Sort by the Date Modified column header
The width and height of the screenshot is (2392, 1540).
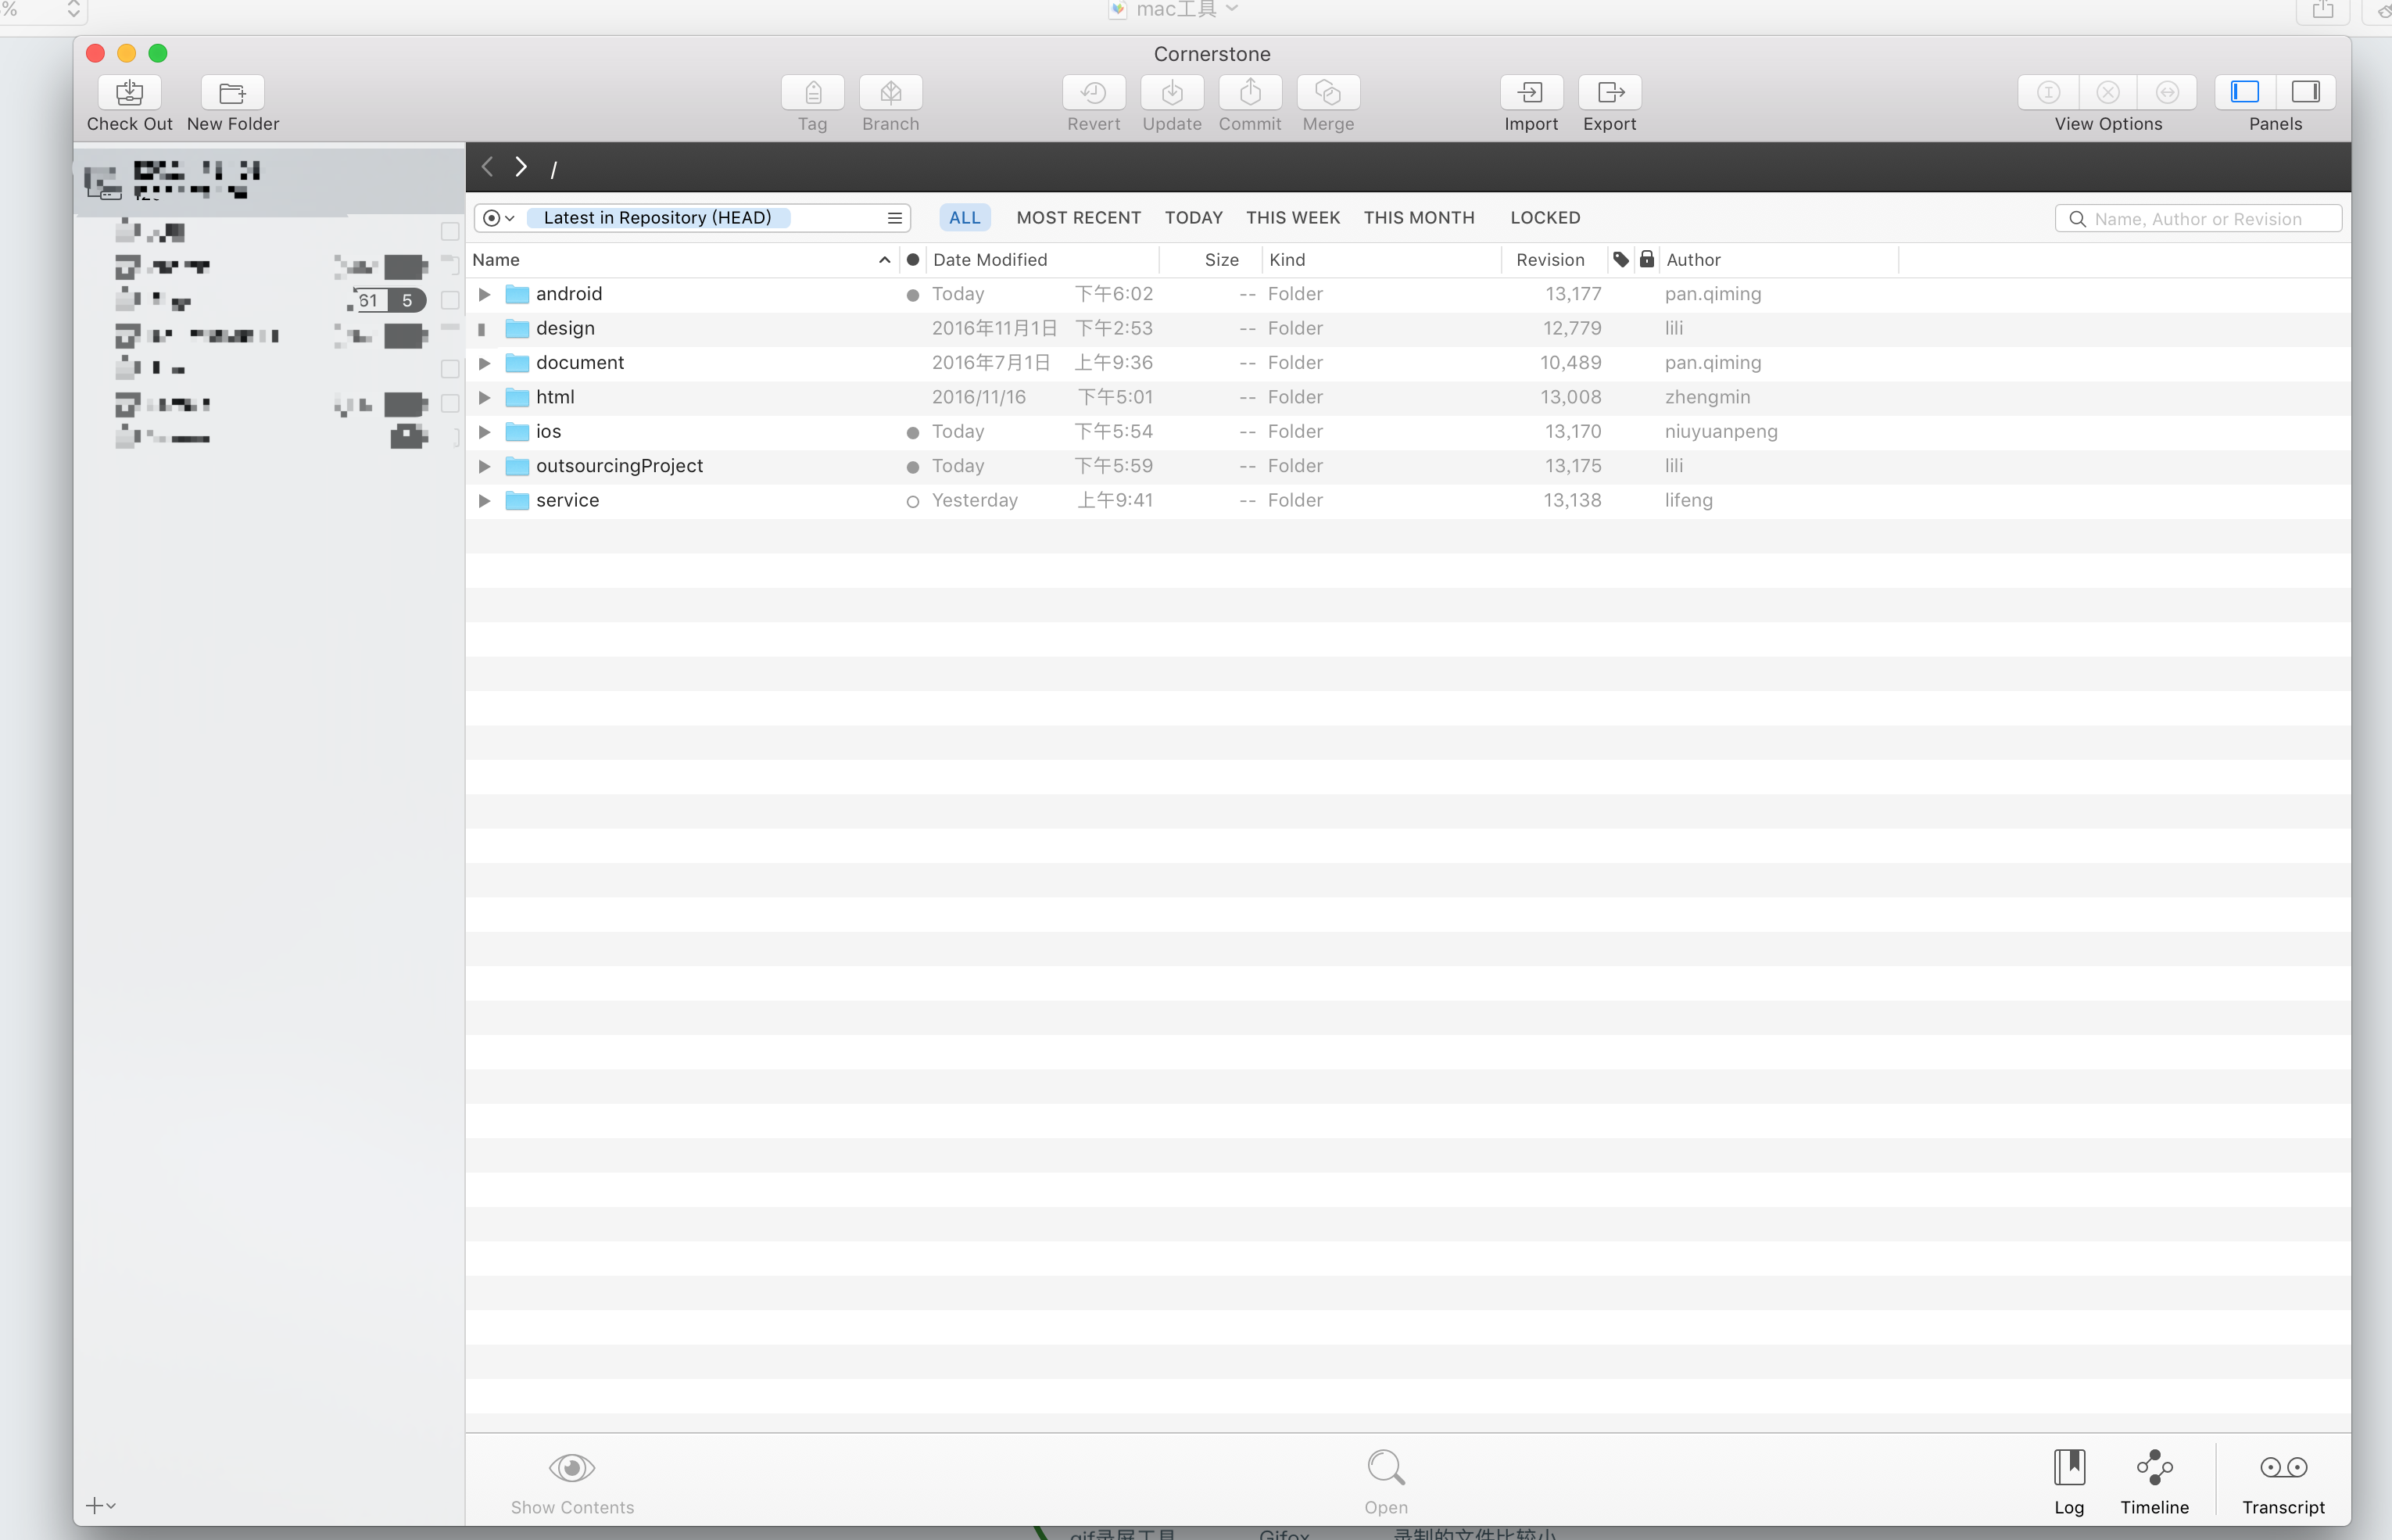point(1042,260)
